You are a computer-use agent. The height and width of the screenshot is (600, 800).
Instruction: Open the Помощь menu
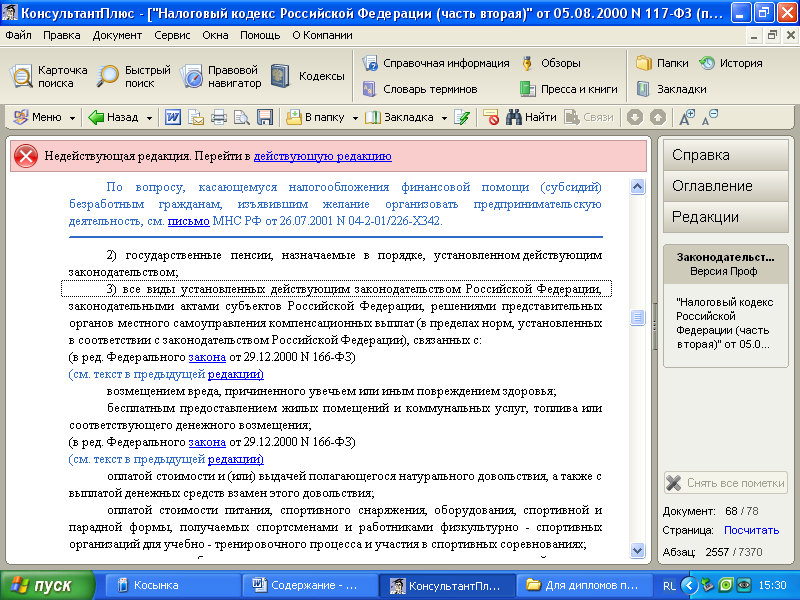tap(260, 35)
